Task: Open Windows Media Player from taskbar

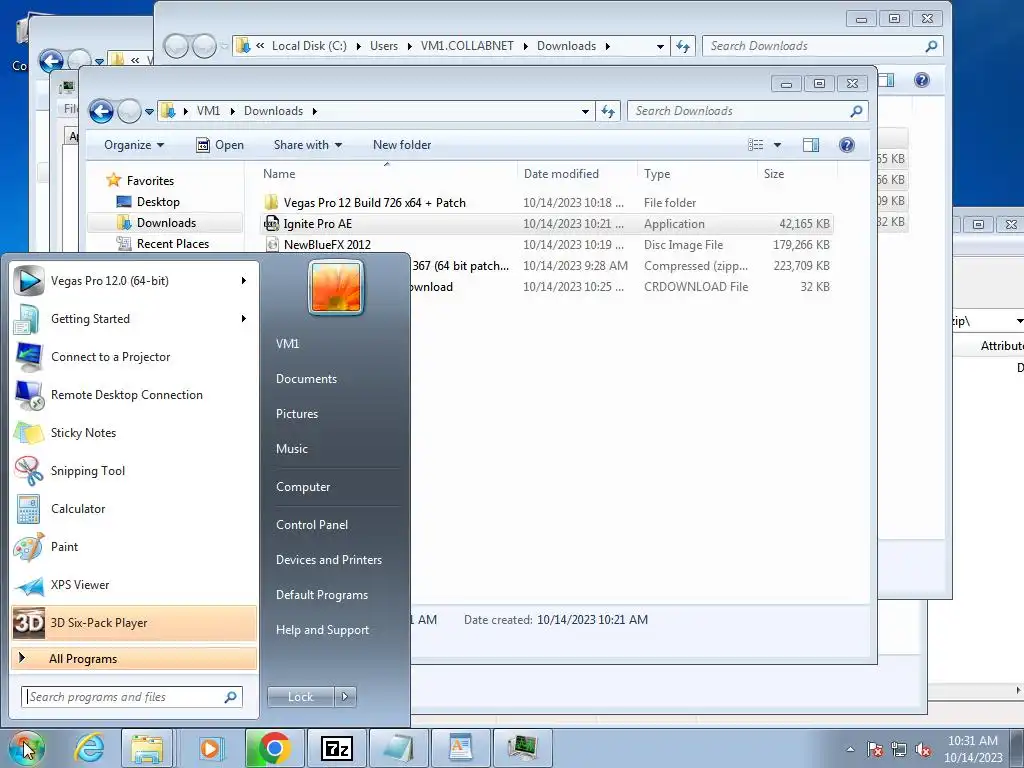Action: pyautogui.click(x=210, y=748)
